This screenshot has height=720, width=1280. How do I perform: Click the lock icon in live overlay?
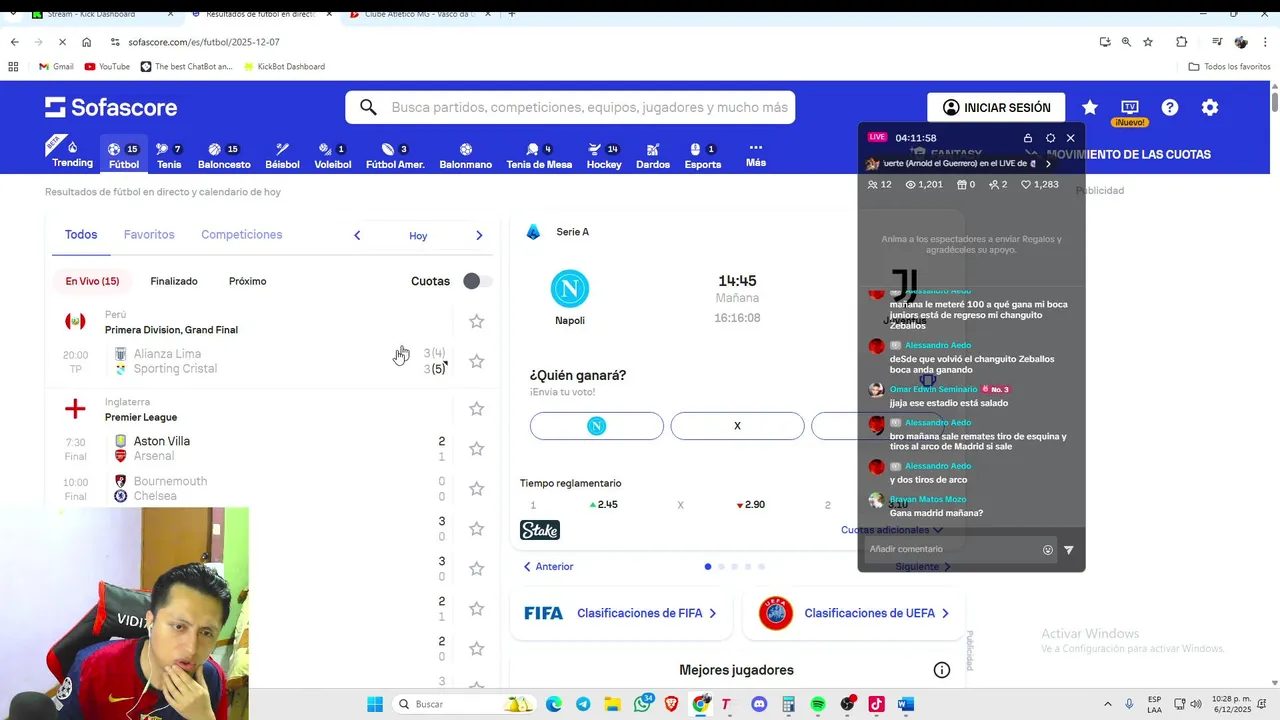pyautogui.click(x=1028, y=138)
